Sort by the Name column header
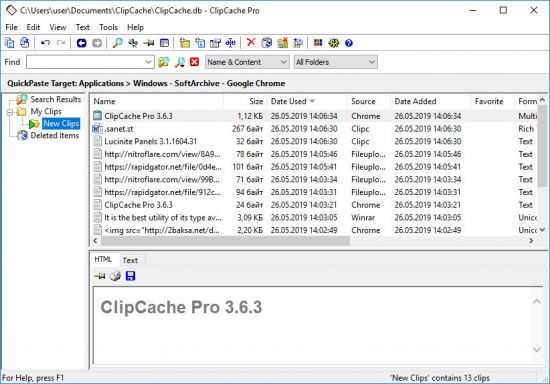 [157, 101]
